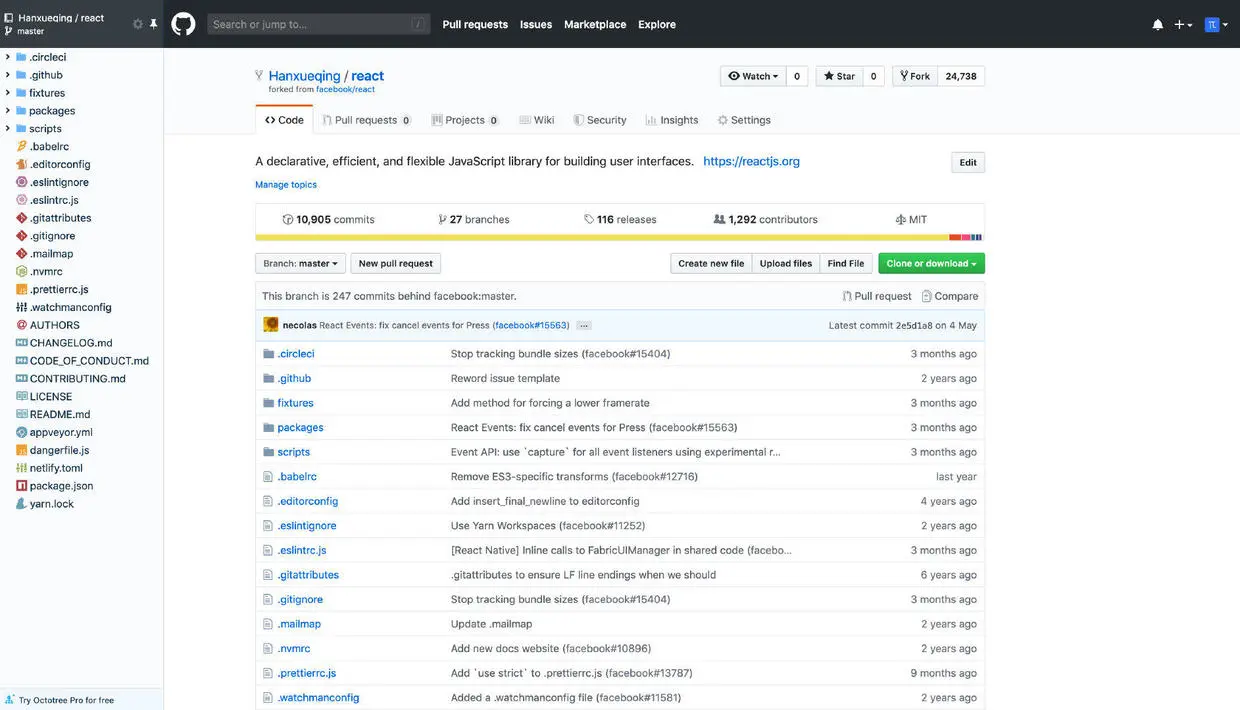Open AUTHORS file in sidebar
Viewport: 1240px width, 710px height.
pos(54,325)
